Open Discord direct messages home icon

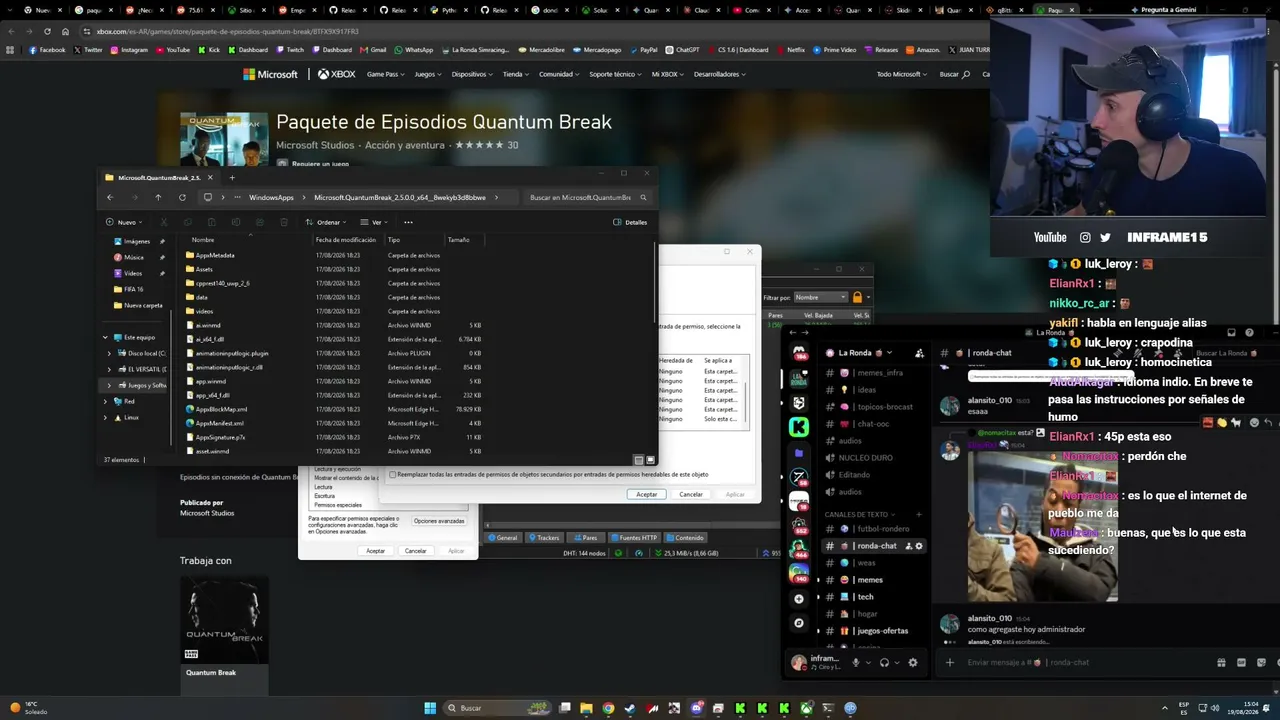799,353
